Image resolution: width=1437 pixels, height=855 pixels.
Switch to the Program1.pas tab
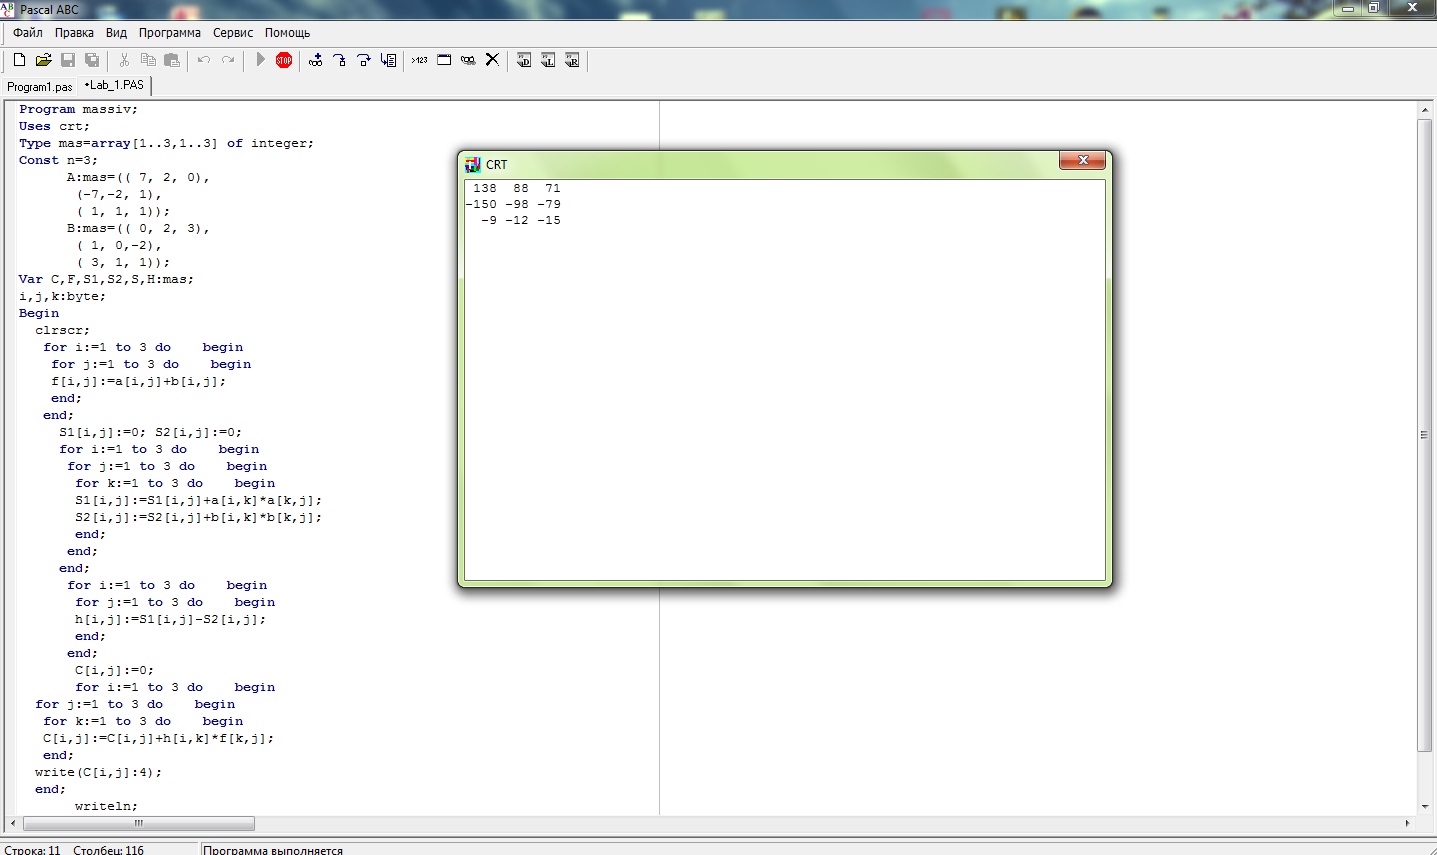coord(40,87)
